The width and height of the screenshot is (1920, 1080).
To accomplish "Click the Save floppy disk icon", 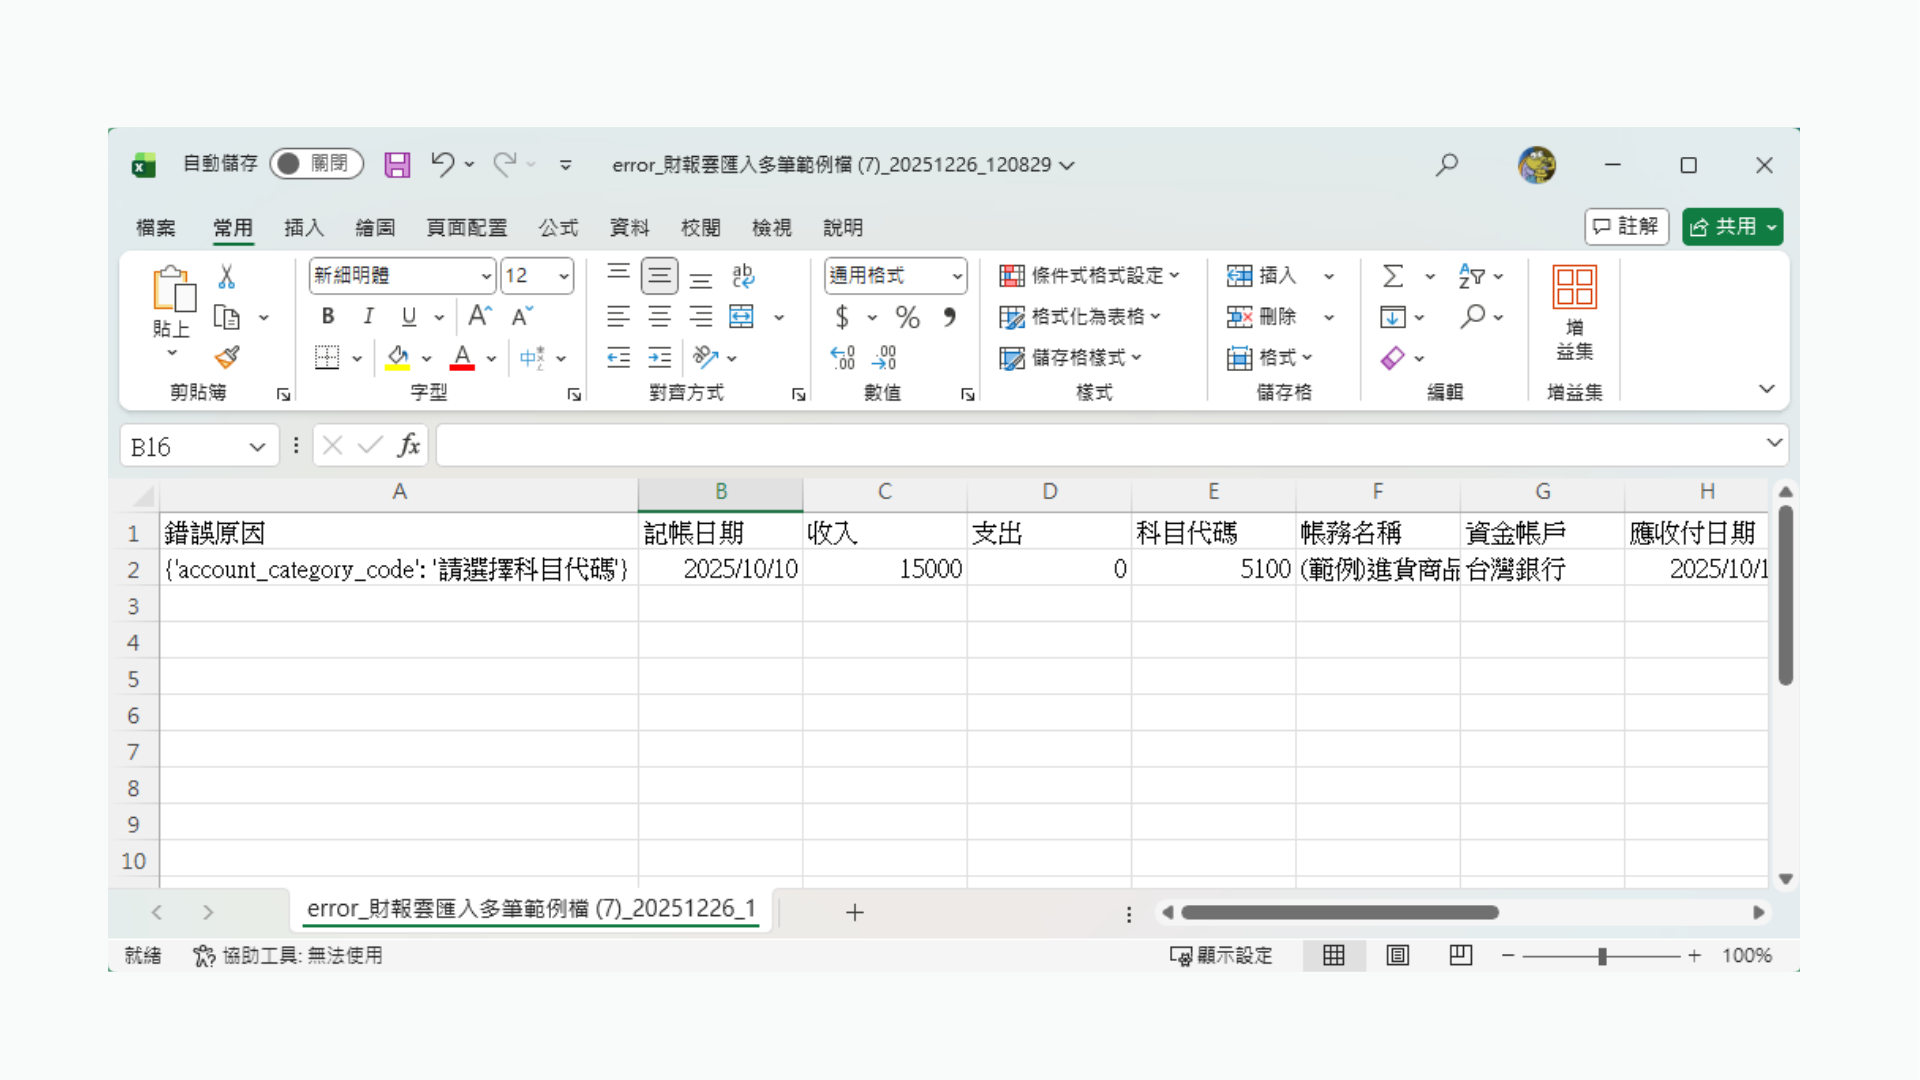I will (x=397, y=165).
